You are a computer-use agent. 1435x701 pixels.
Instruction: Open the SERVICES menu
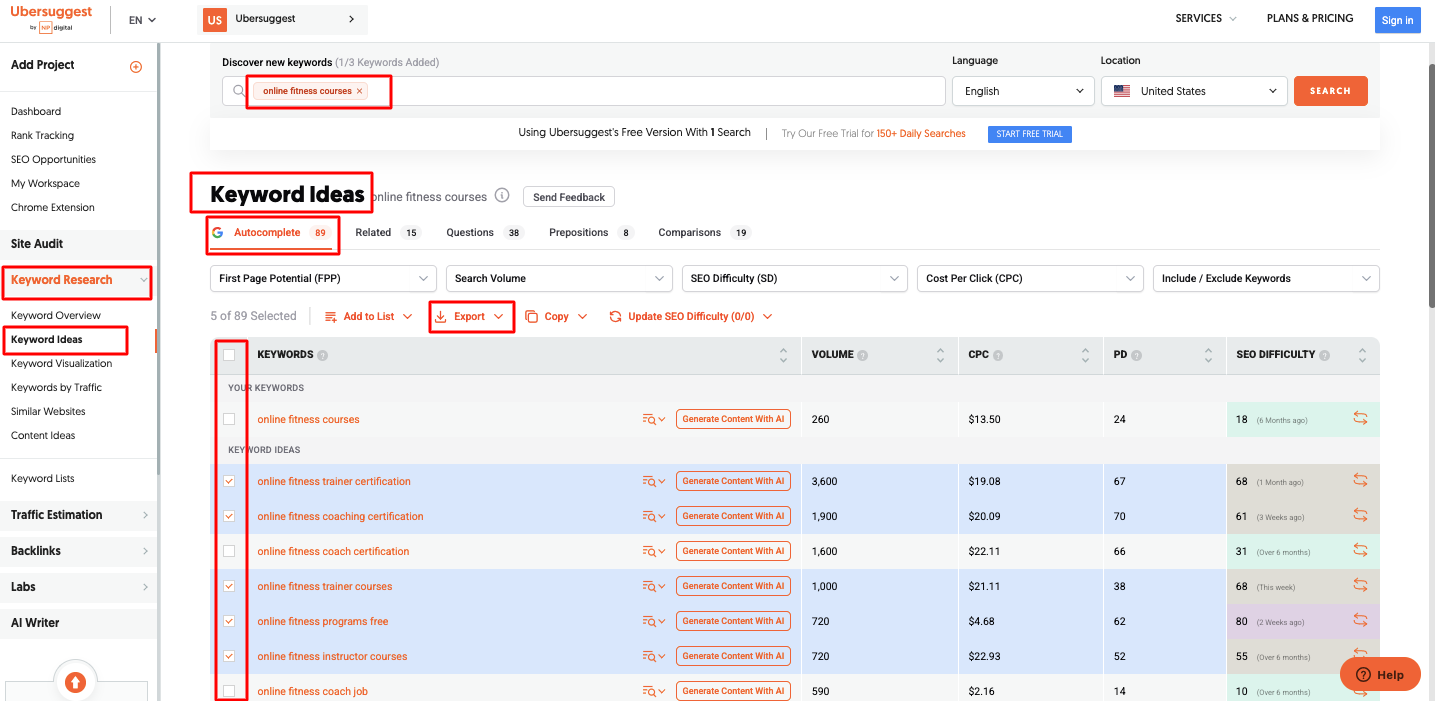coord(1206,18)
